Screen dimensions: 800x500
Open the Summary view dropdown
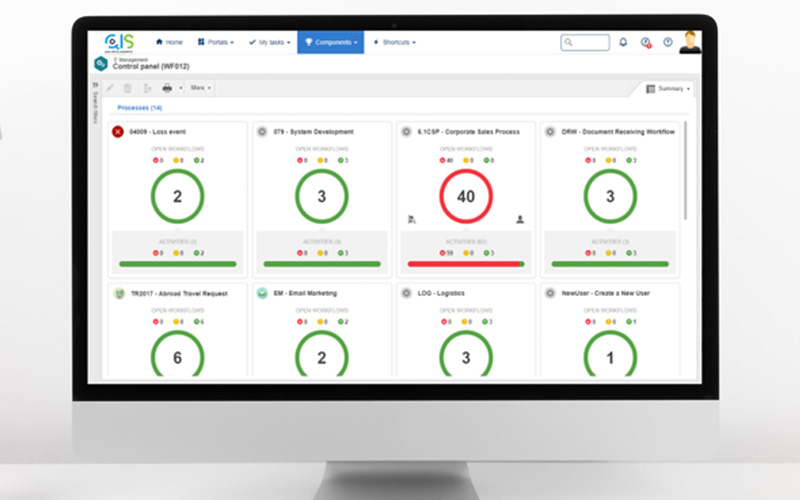668,88
